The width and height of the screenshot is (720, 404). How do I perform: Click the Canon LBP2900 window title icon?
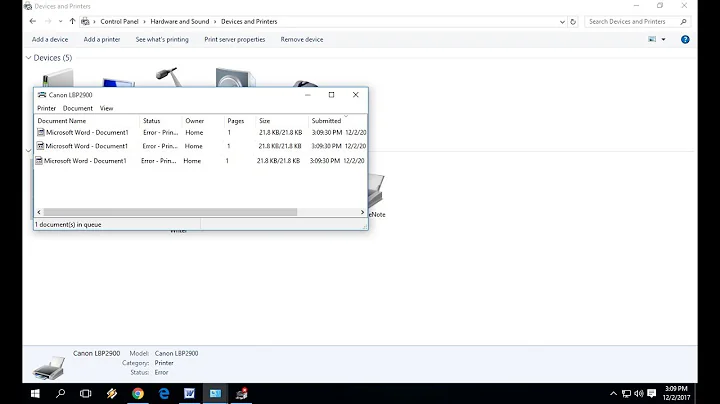click(42, 95)
